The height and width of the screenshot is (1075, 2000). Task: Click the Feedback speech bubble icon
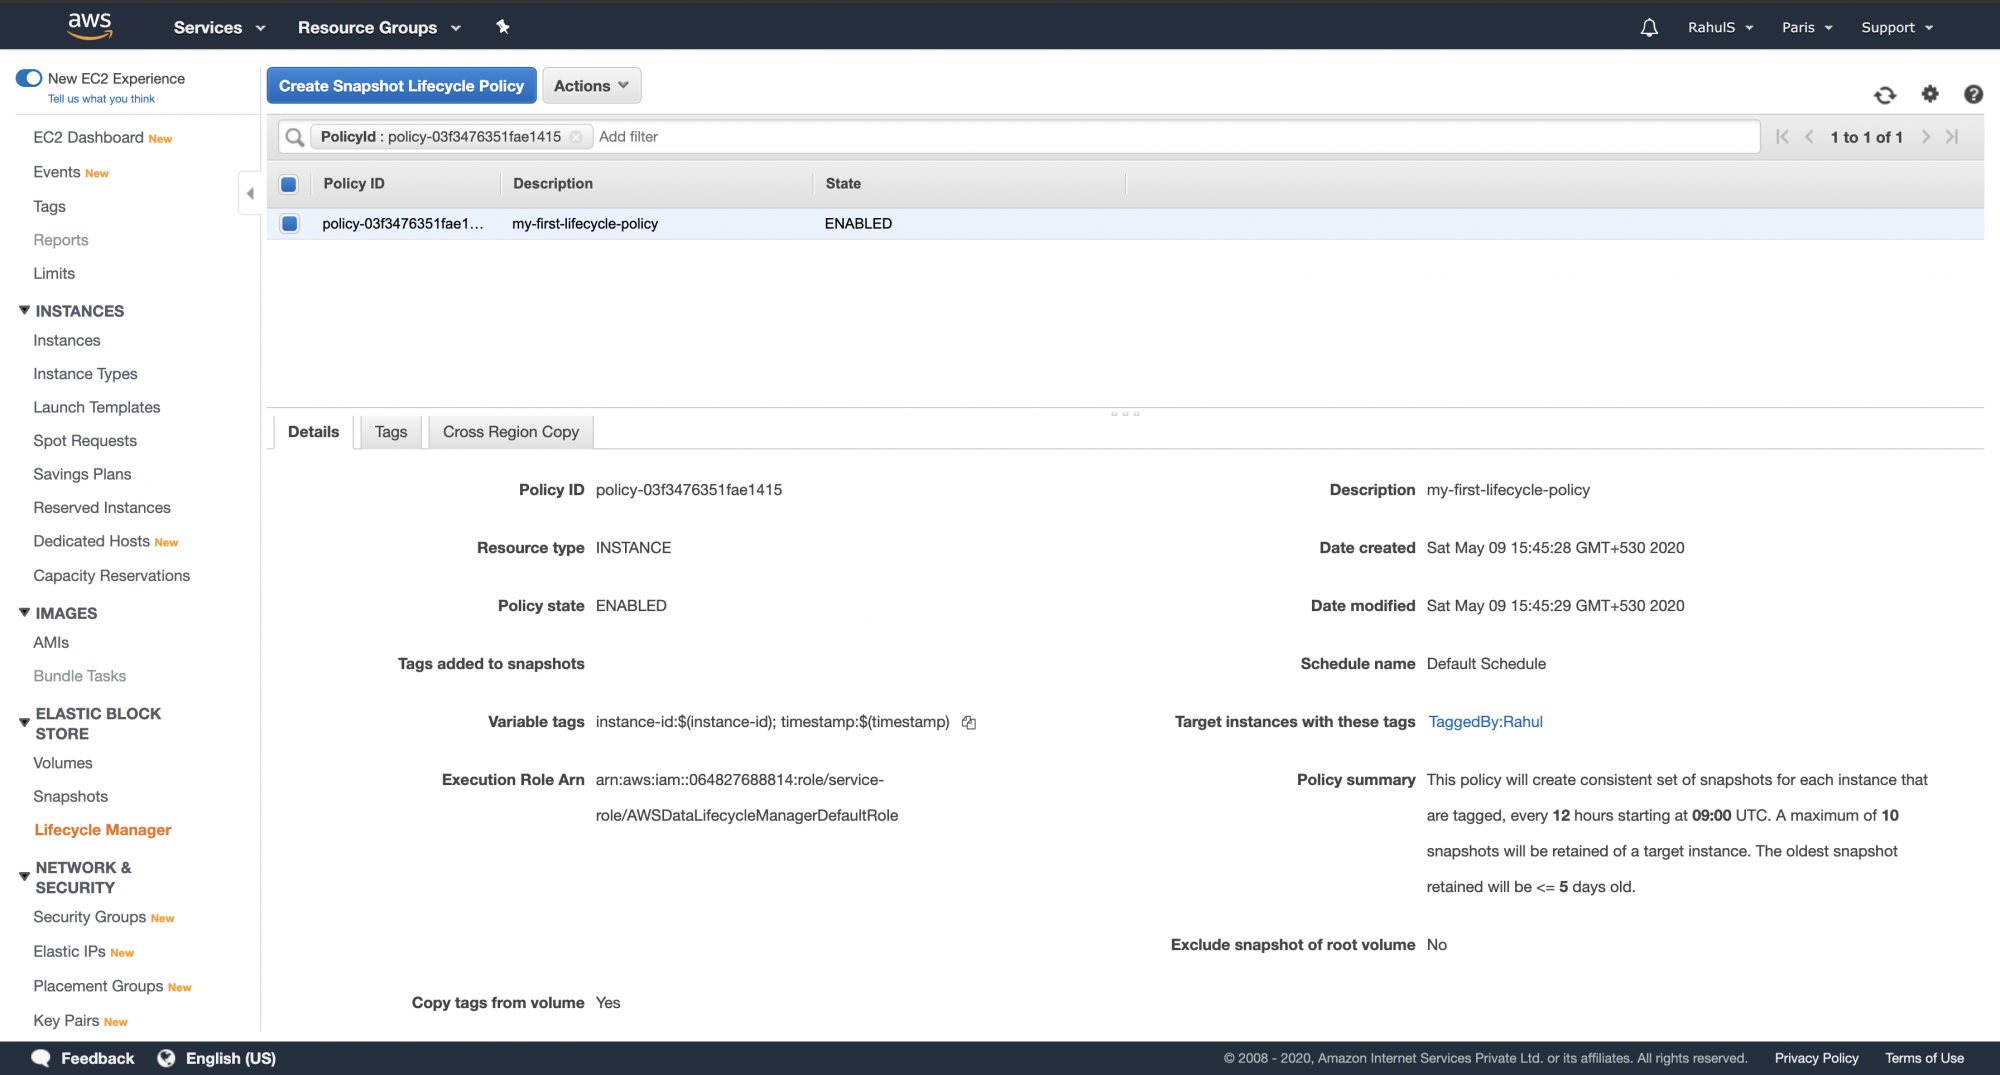point(41,1057)
